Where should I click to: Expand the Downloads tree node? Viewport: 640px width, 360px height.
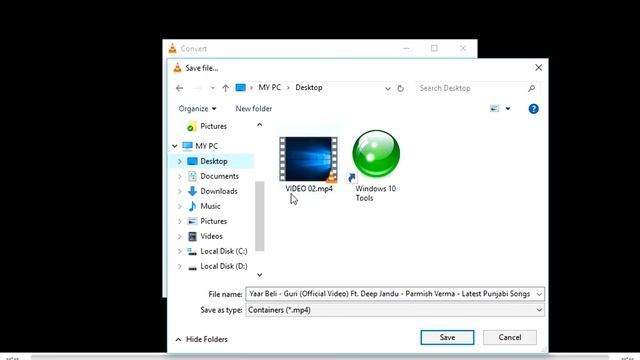tap(180, 191)
